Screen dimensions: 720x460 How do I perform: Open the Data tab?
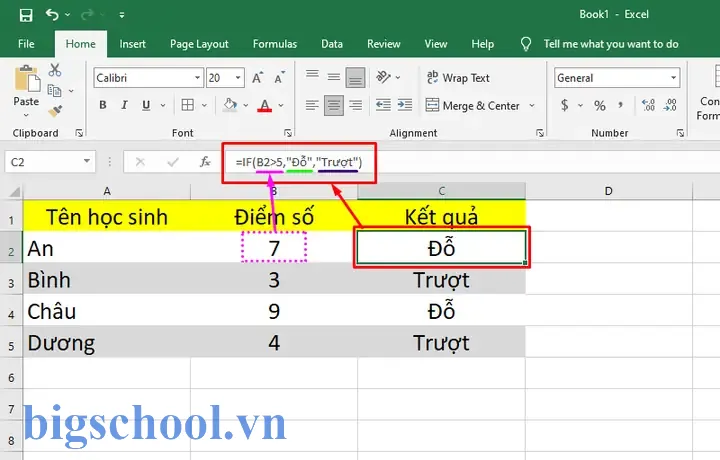tap(332, 44)
